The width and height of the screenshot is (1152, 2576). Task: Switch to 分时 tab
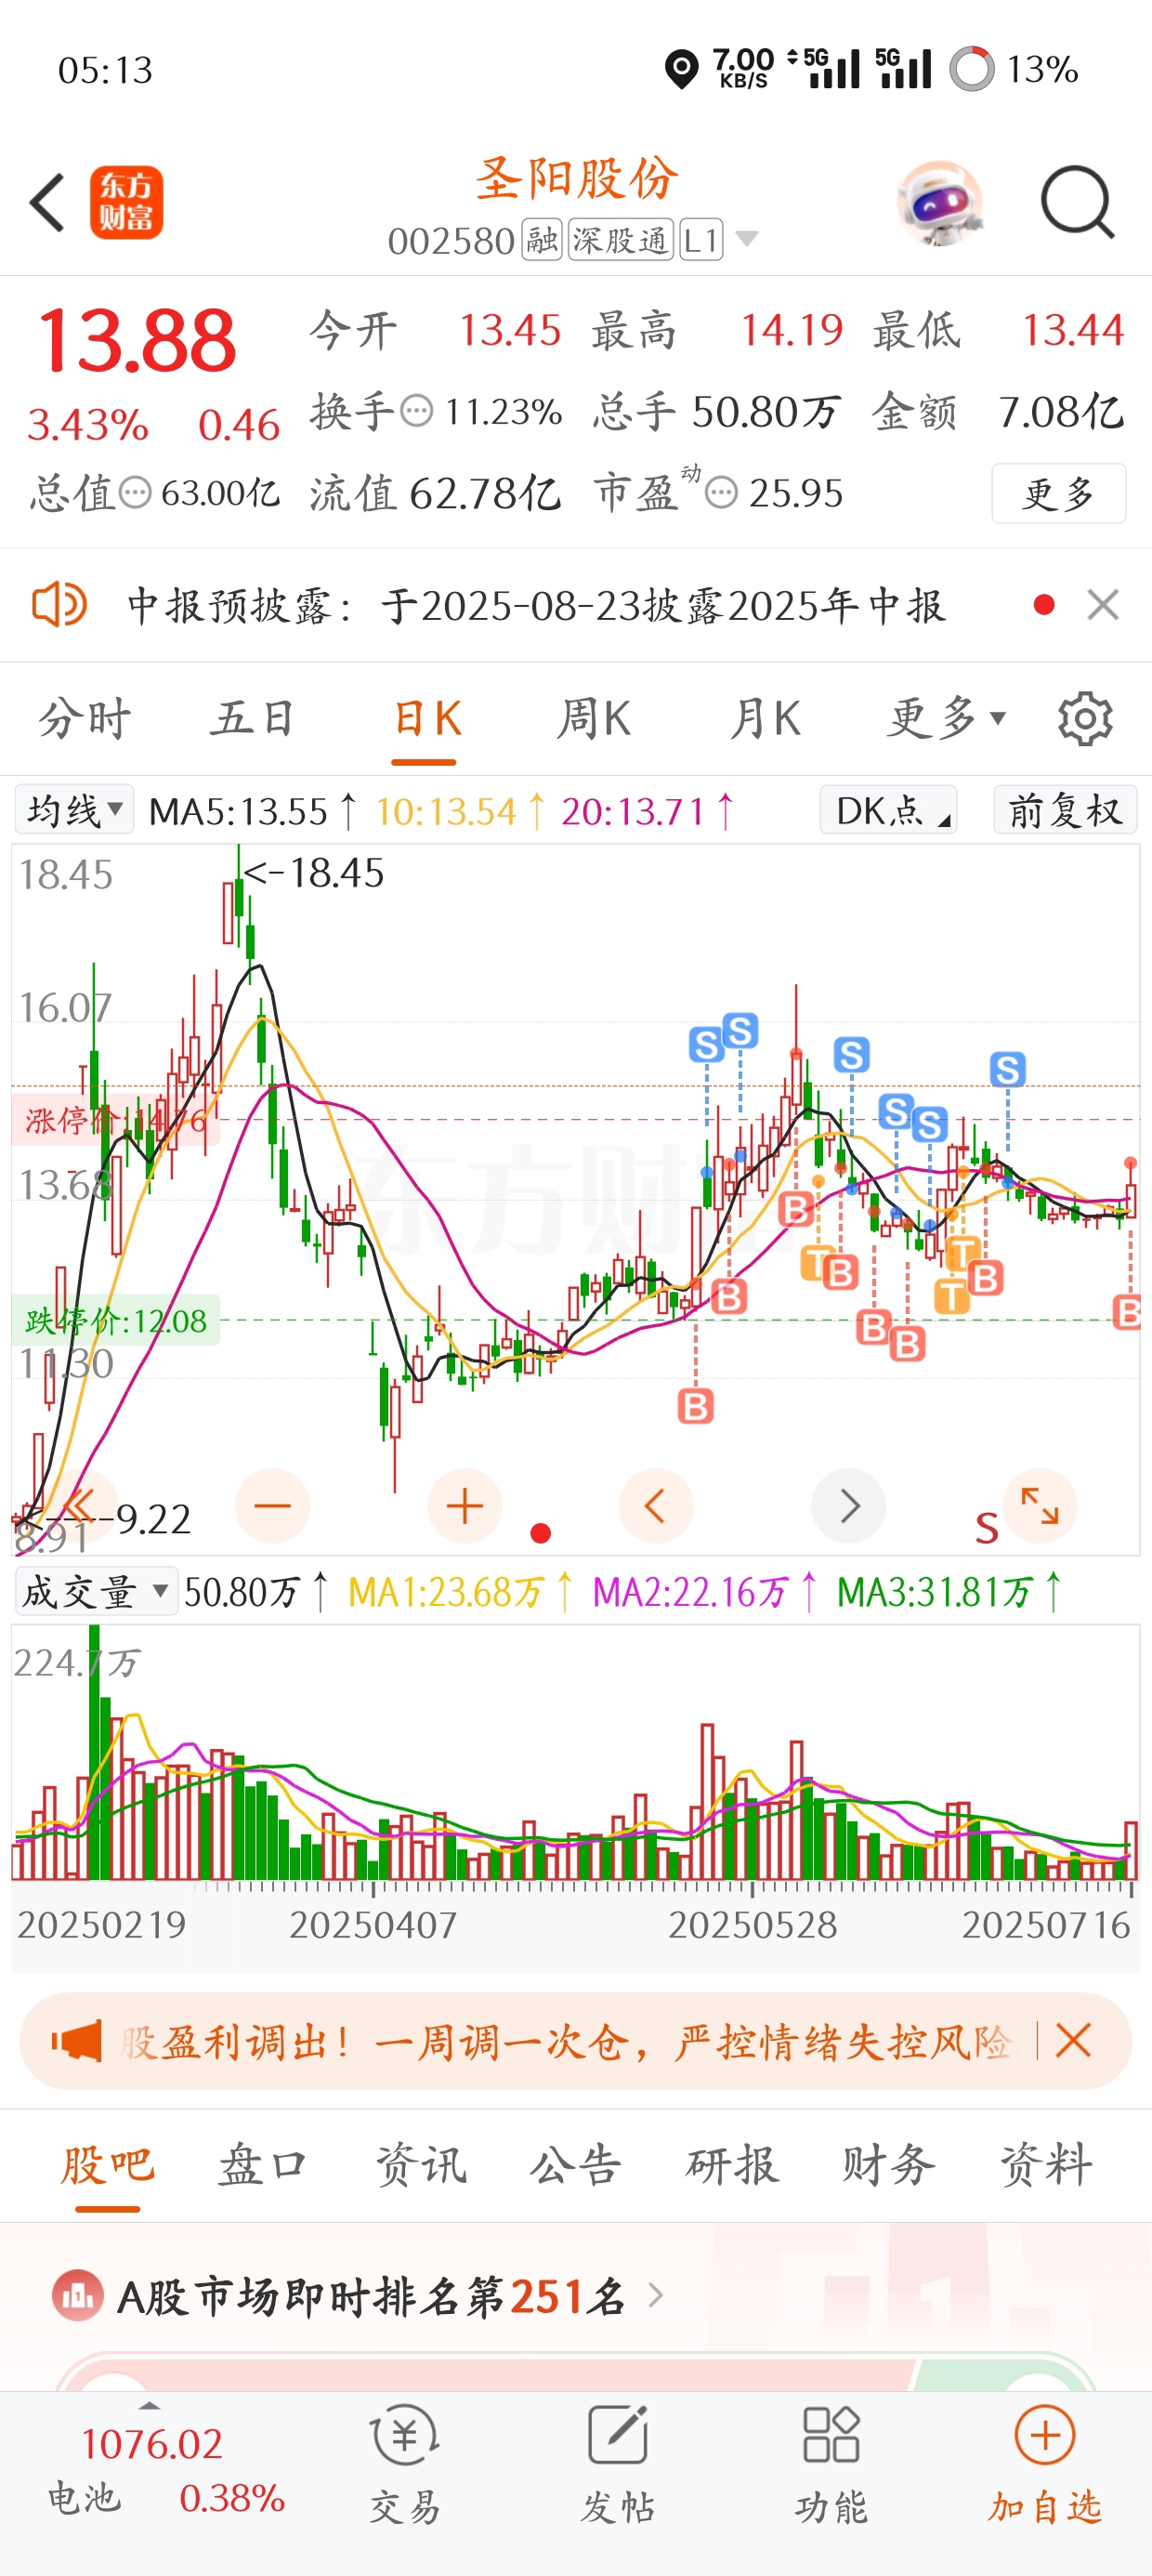pyautogui.click(x=84, y=718)
